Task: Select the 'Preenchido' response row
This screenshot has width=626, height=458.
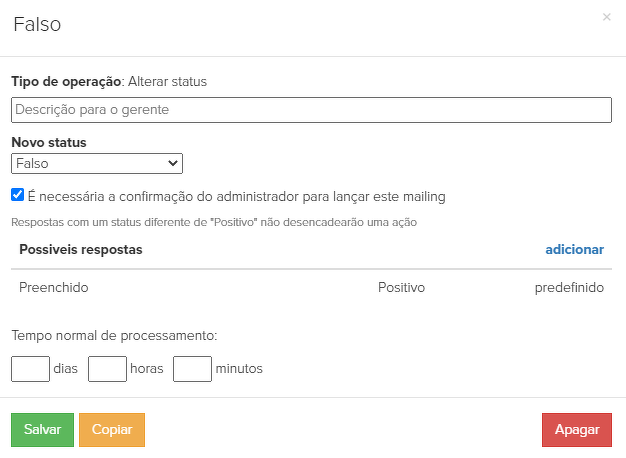Action: (54, 287)
